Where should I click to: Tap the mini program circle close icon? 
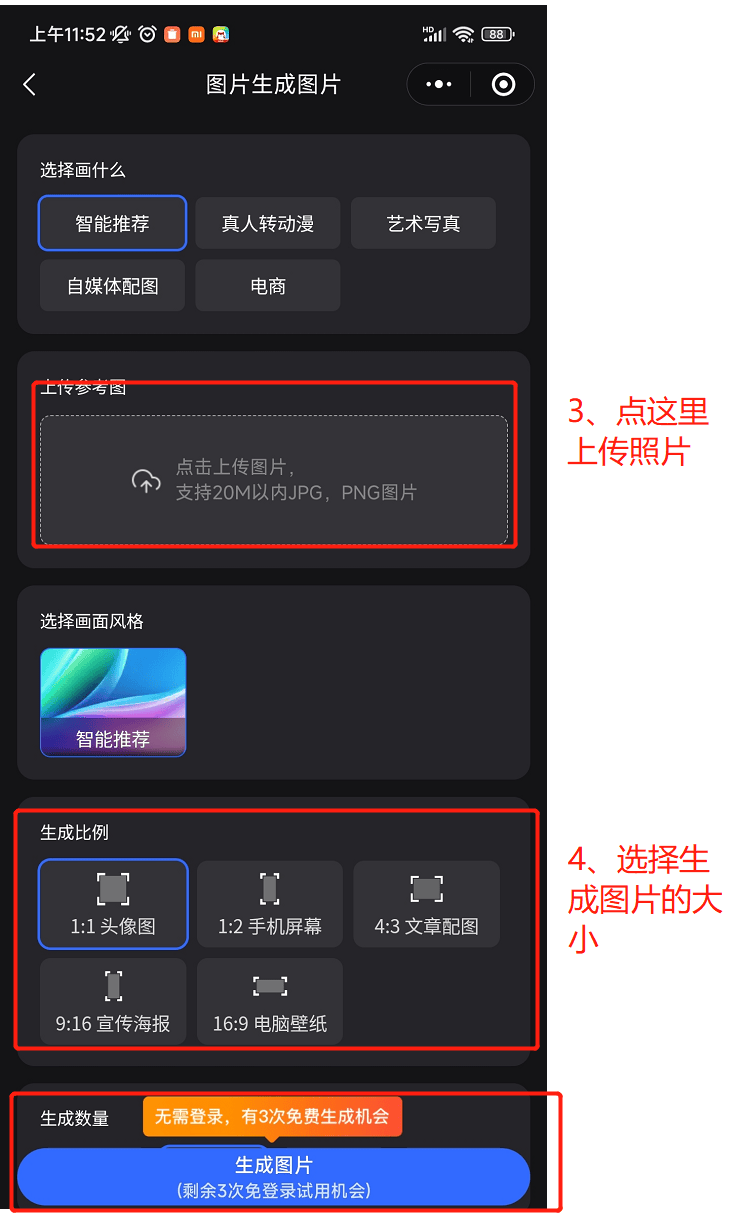pos(504,85)
